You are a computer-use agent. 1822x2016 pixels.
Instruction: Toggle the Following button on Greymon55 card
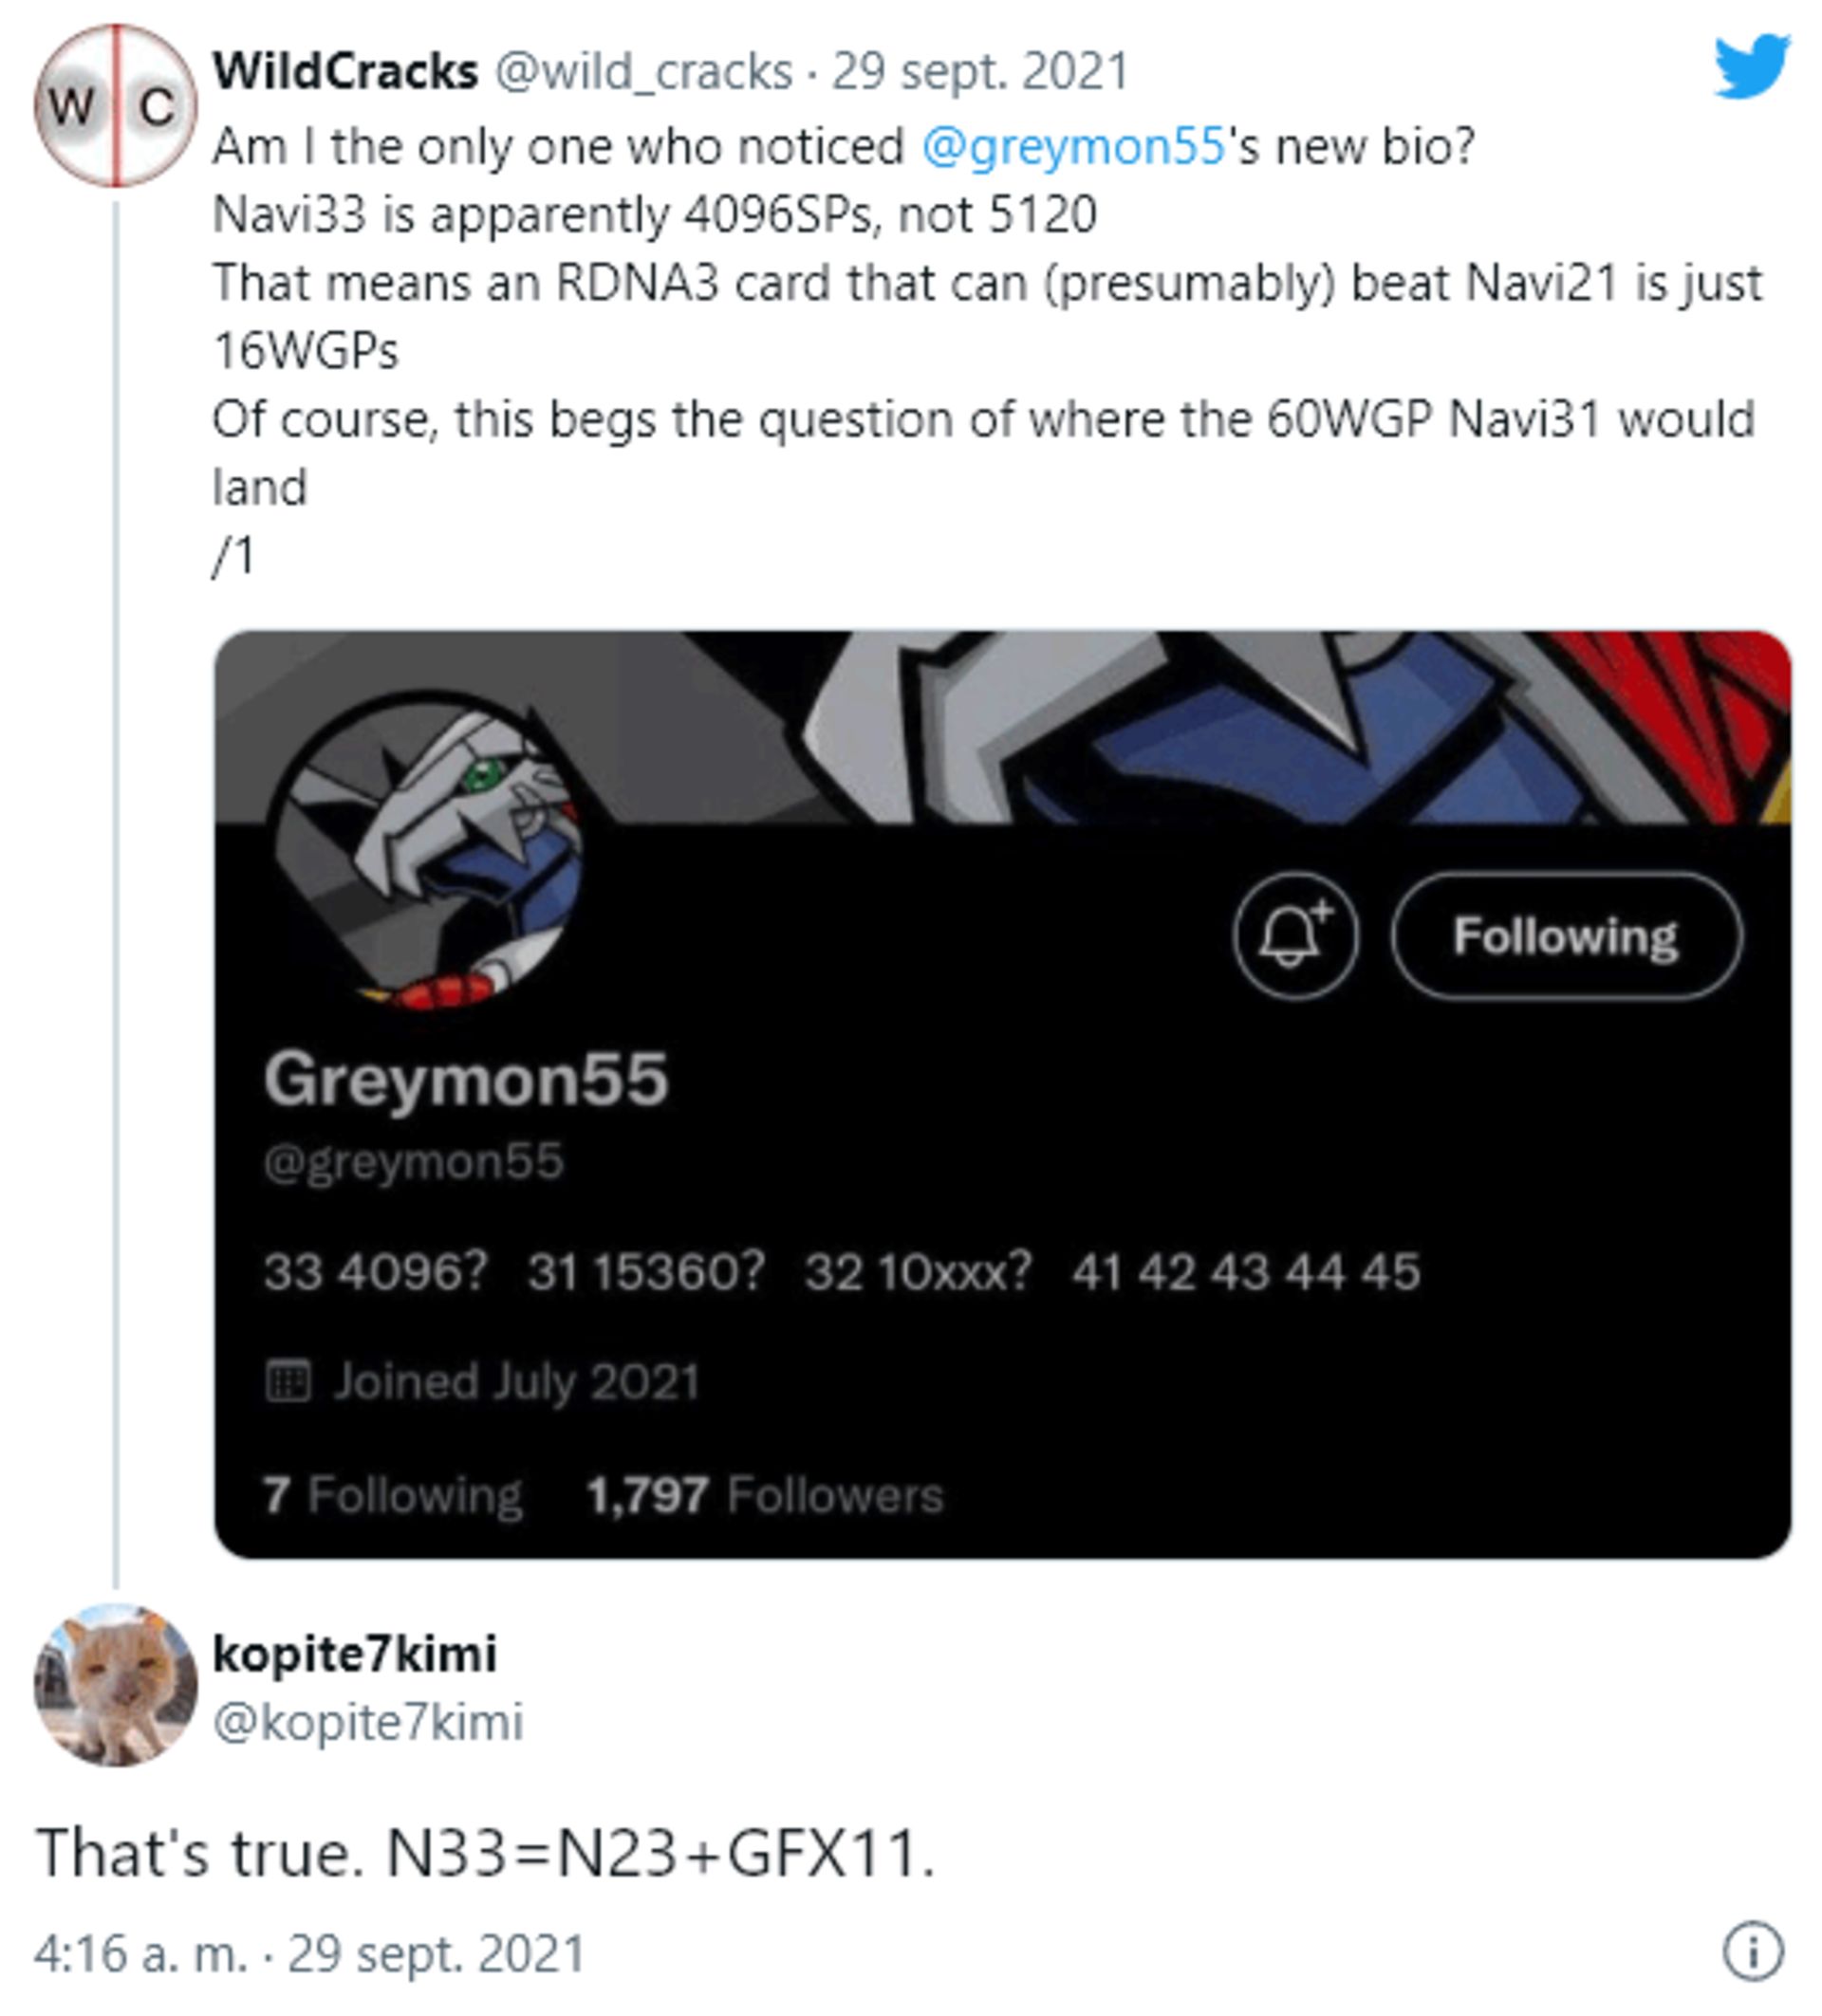pos(1566,936)
